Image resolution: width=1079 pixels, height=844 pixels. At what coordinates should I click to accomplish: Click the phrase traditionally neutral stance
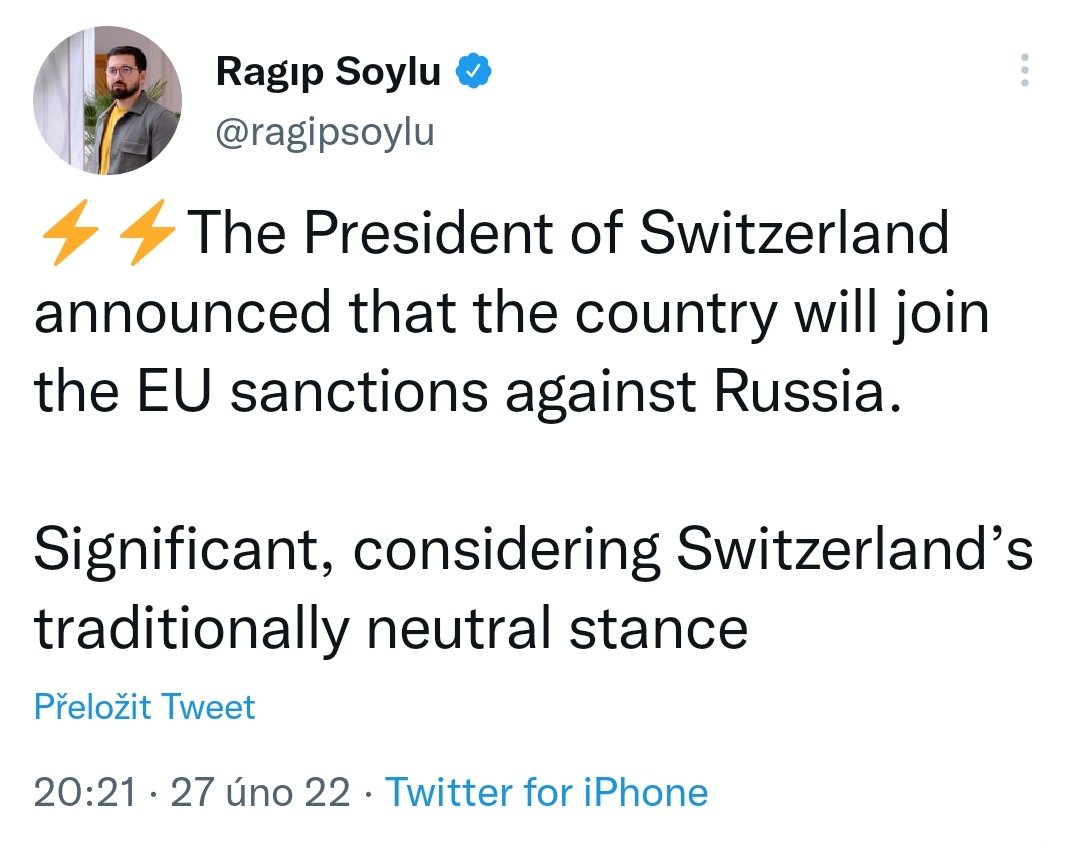(x=391, y=628)
